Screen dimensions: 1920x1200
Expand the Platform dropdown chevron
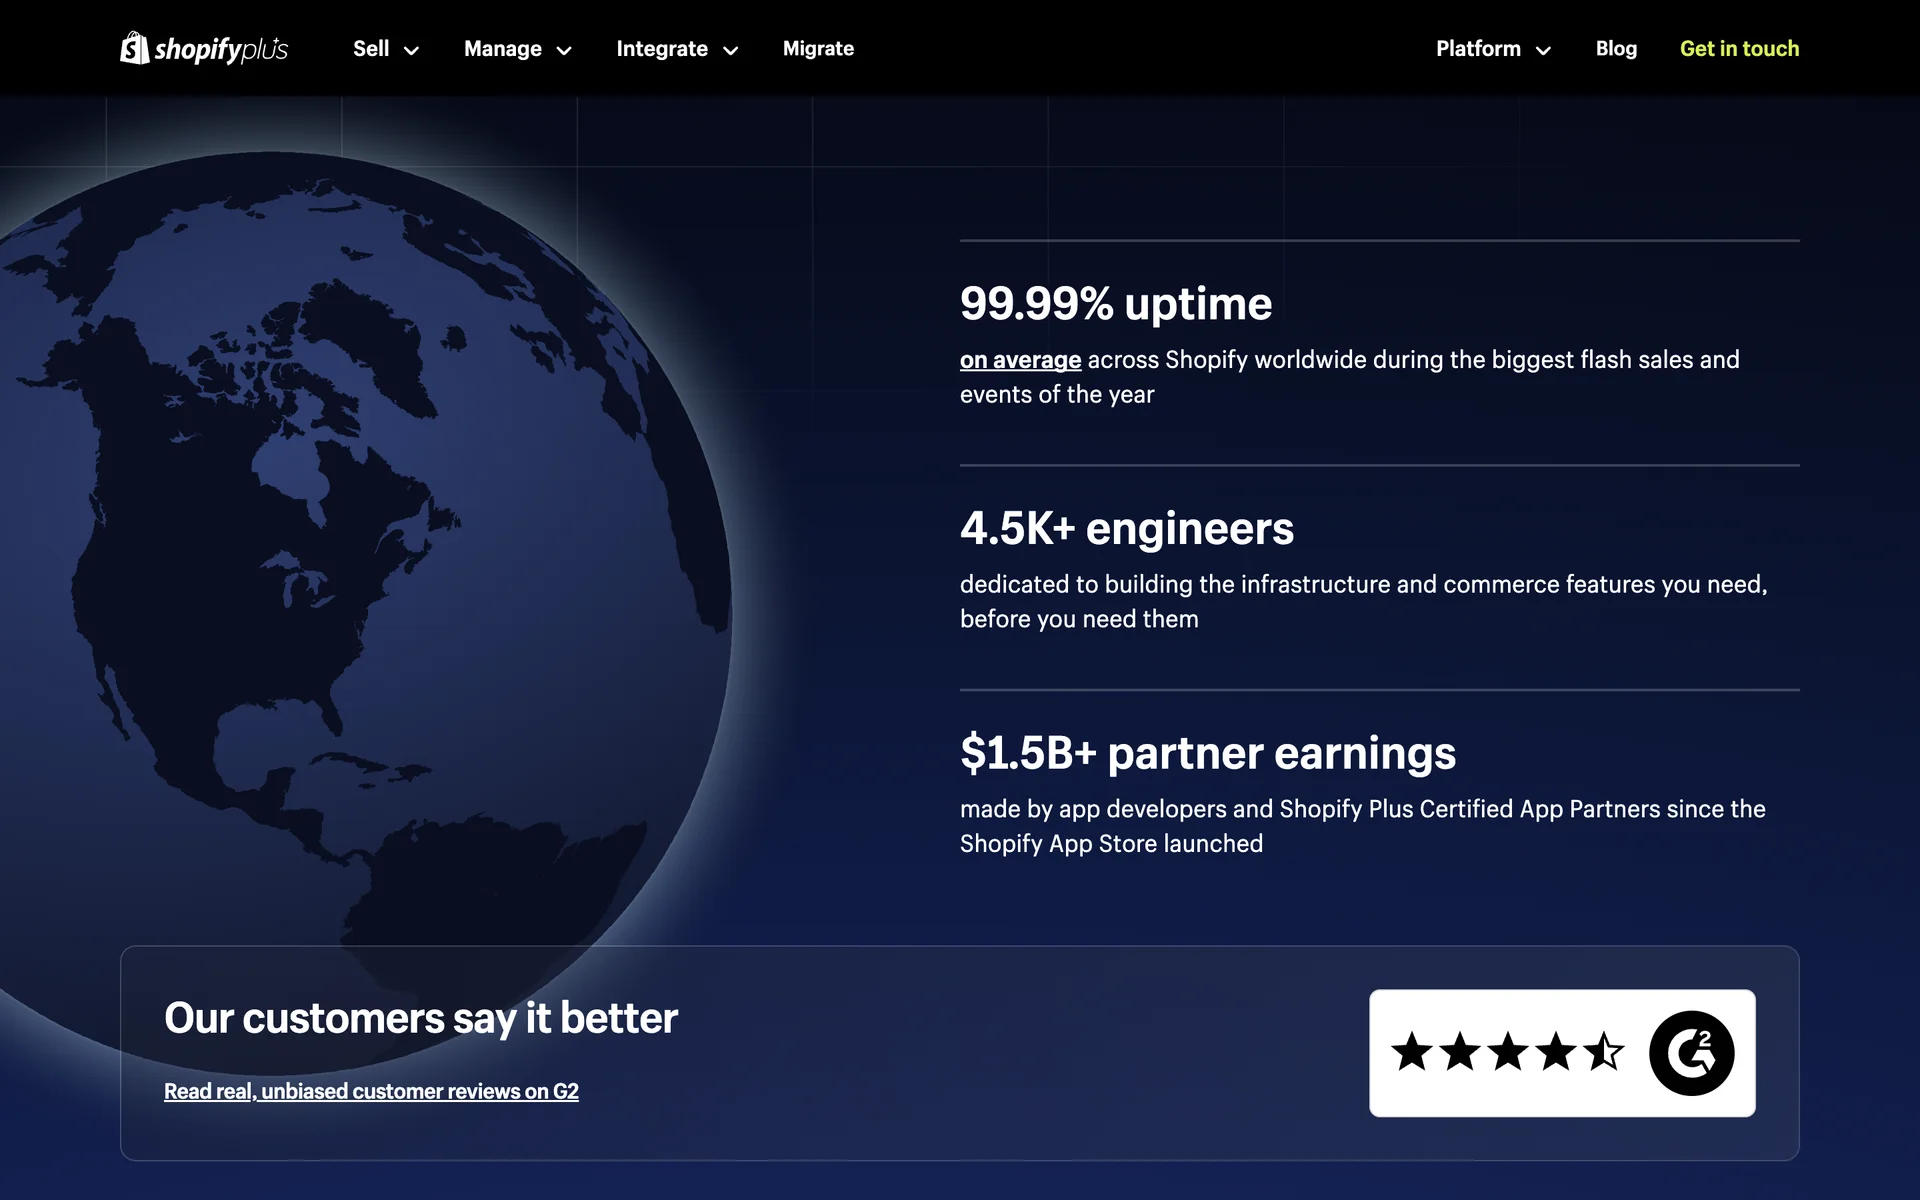point(1543,51)
